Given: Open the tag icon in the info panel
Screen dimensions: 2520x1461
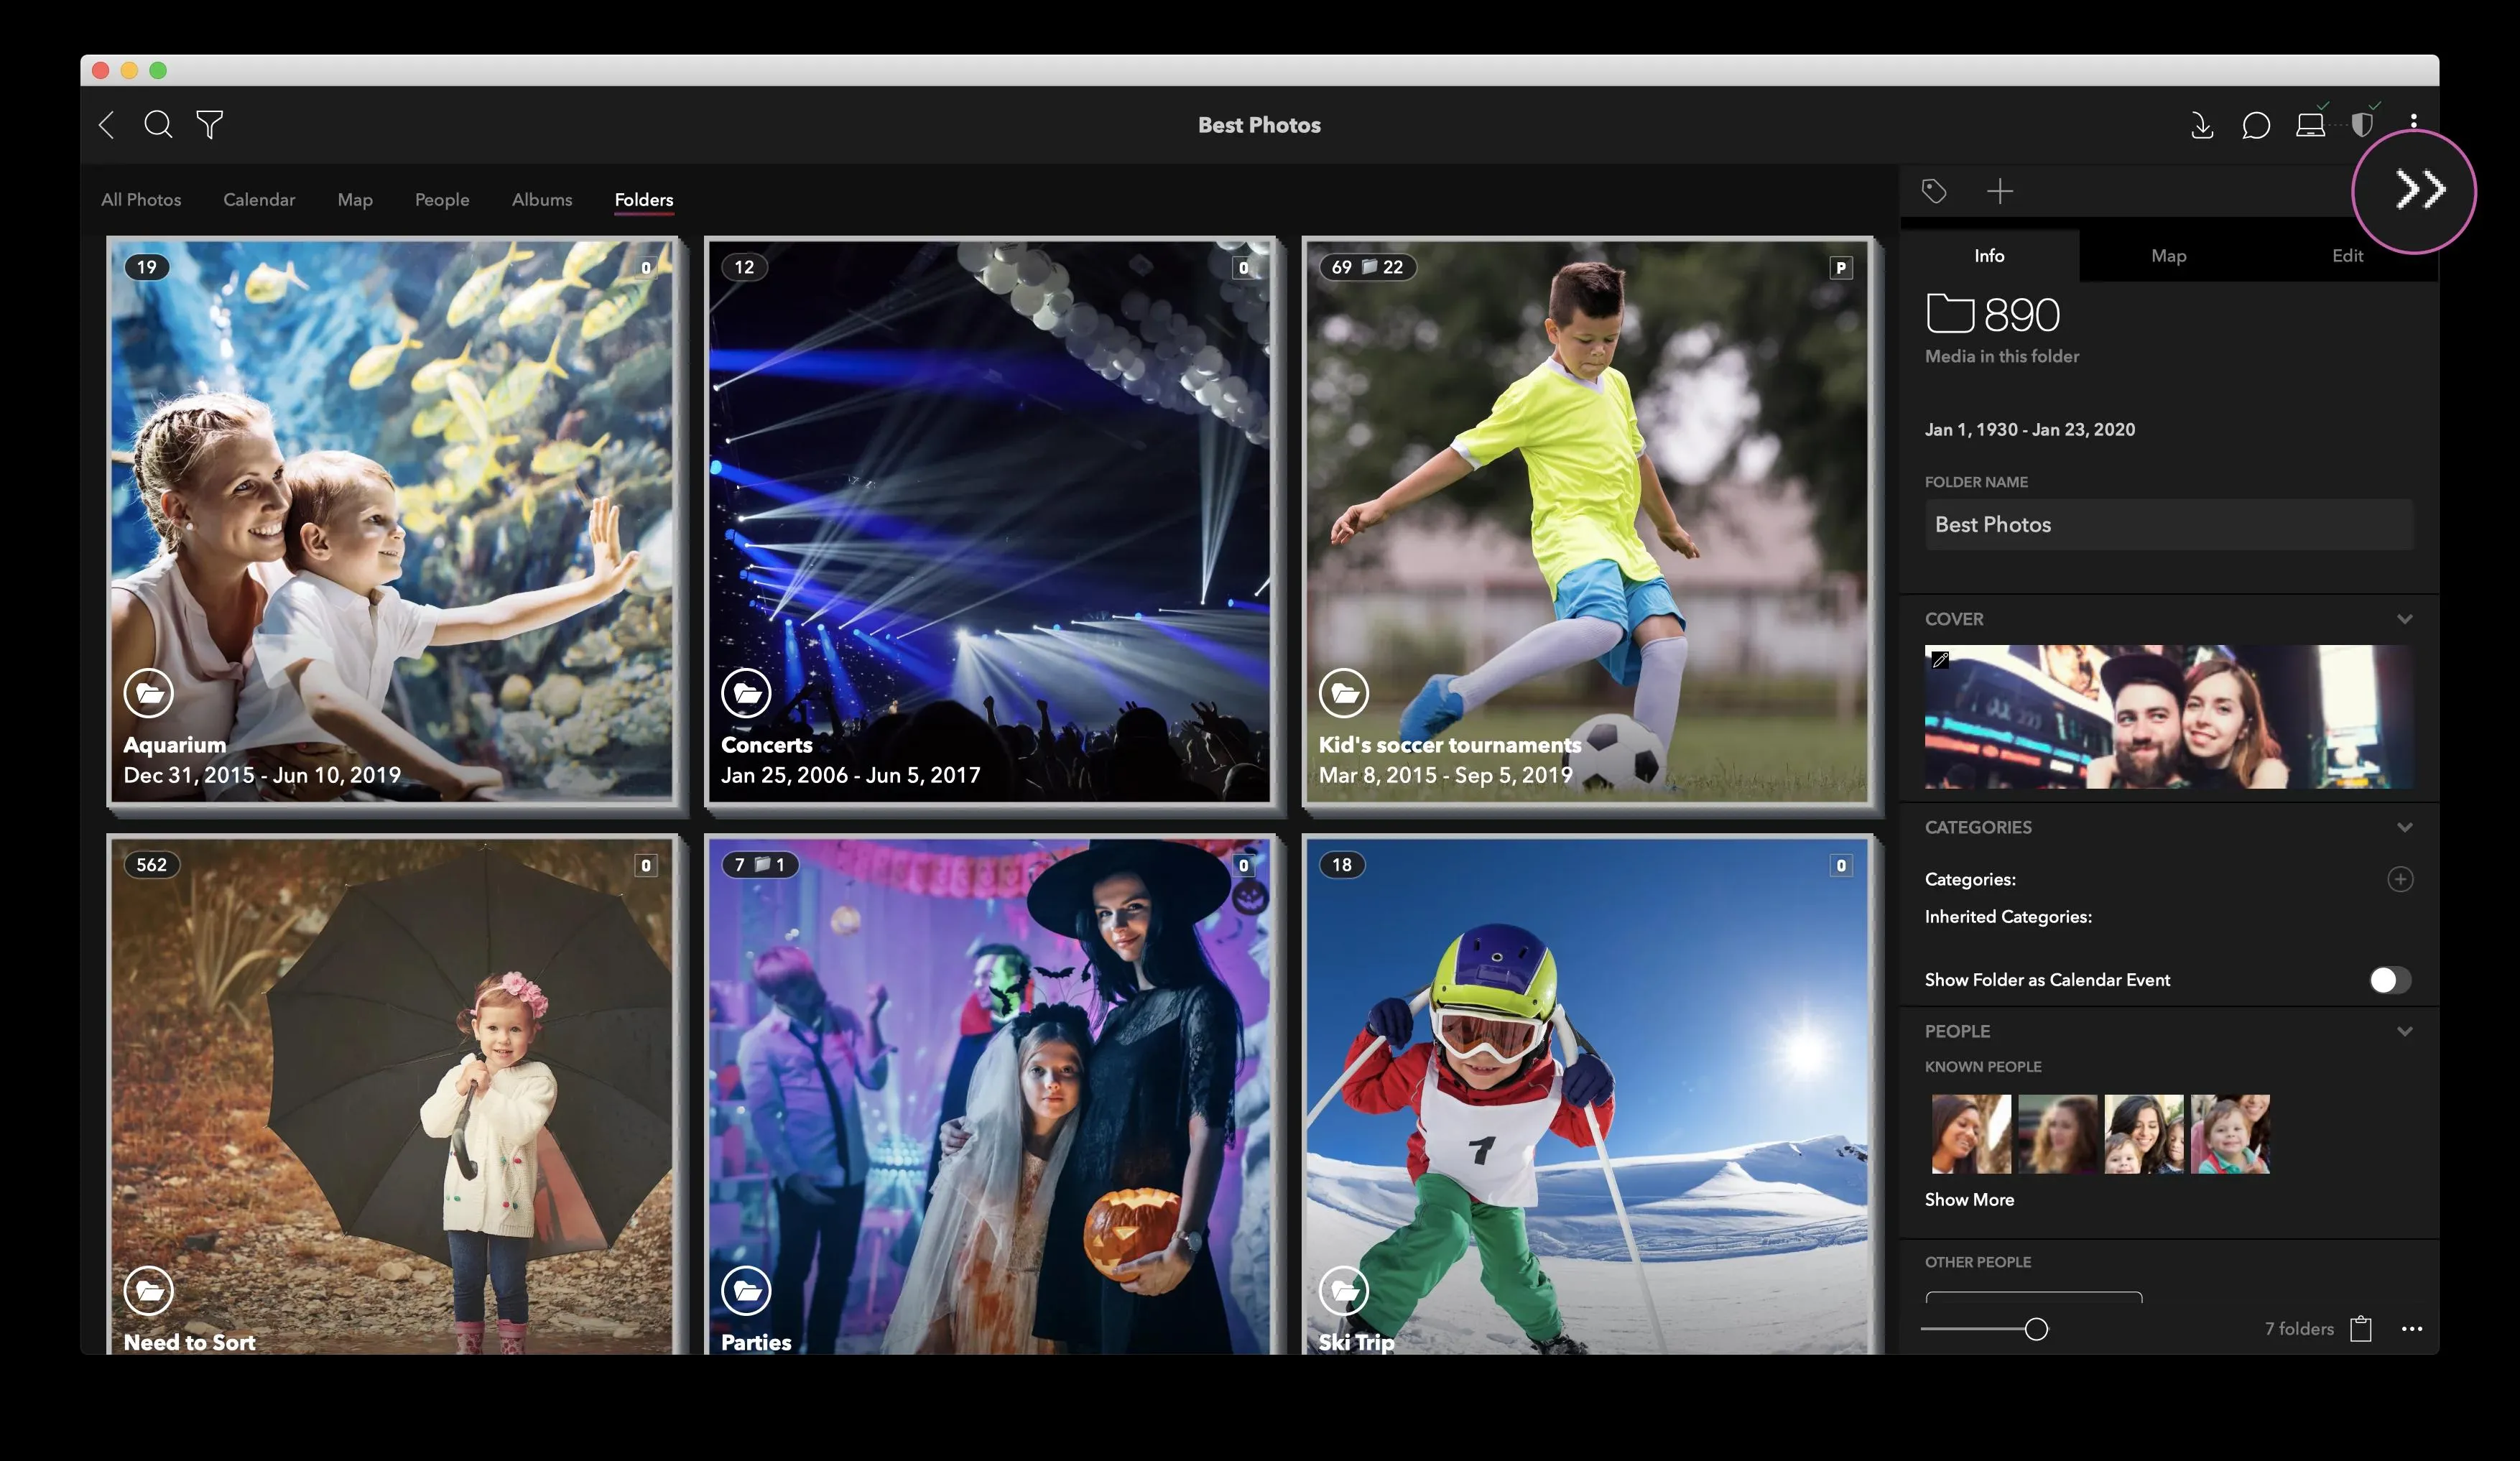Looking at the screenshot, I should coord(1935,190).
